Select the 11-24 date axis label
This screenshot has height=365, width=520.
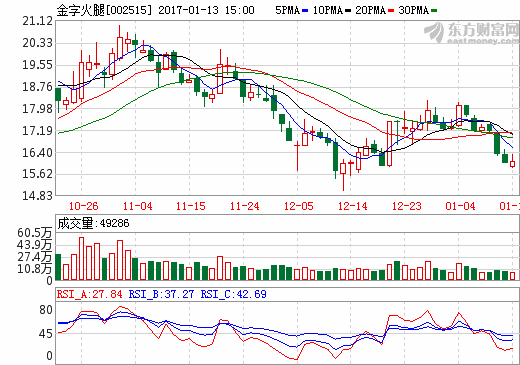coord(245,206)
